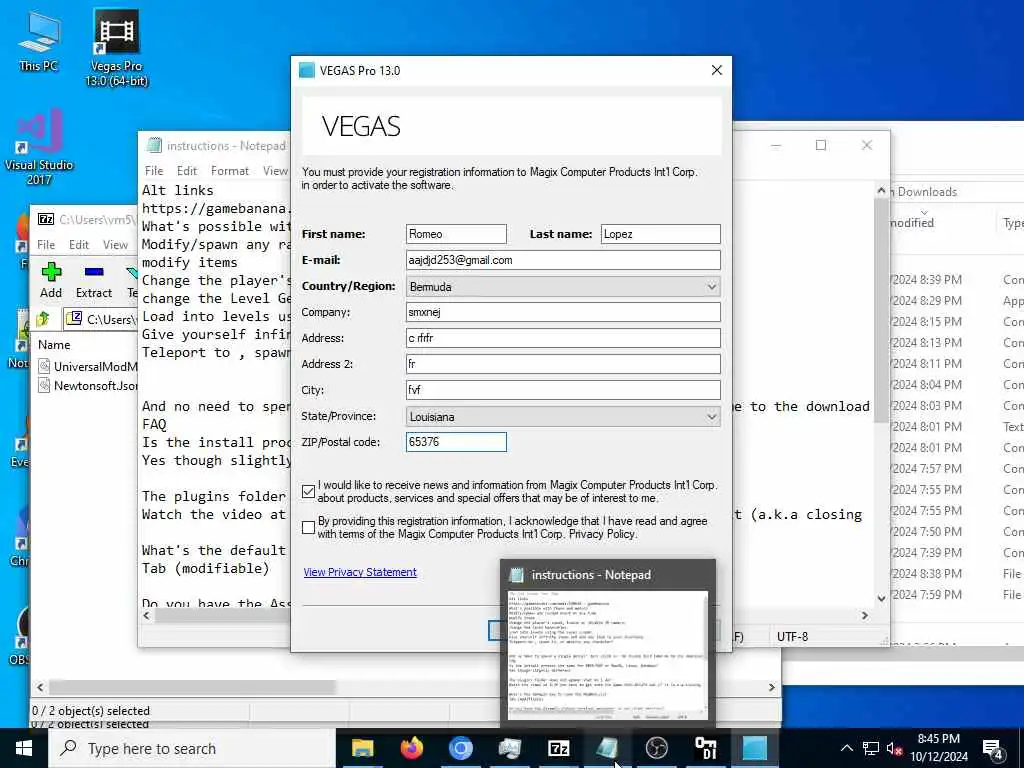Open the Vegas Pro 13.0 desktop shortcut
The image size is (1024, 768).
[116, 48]
